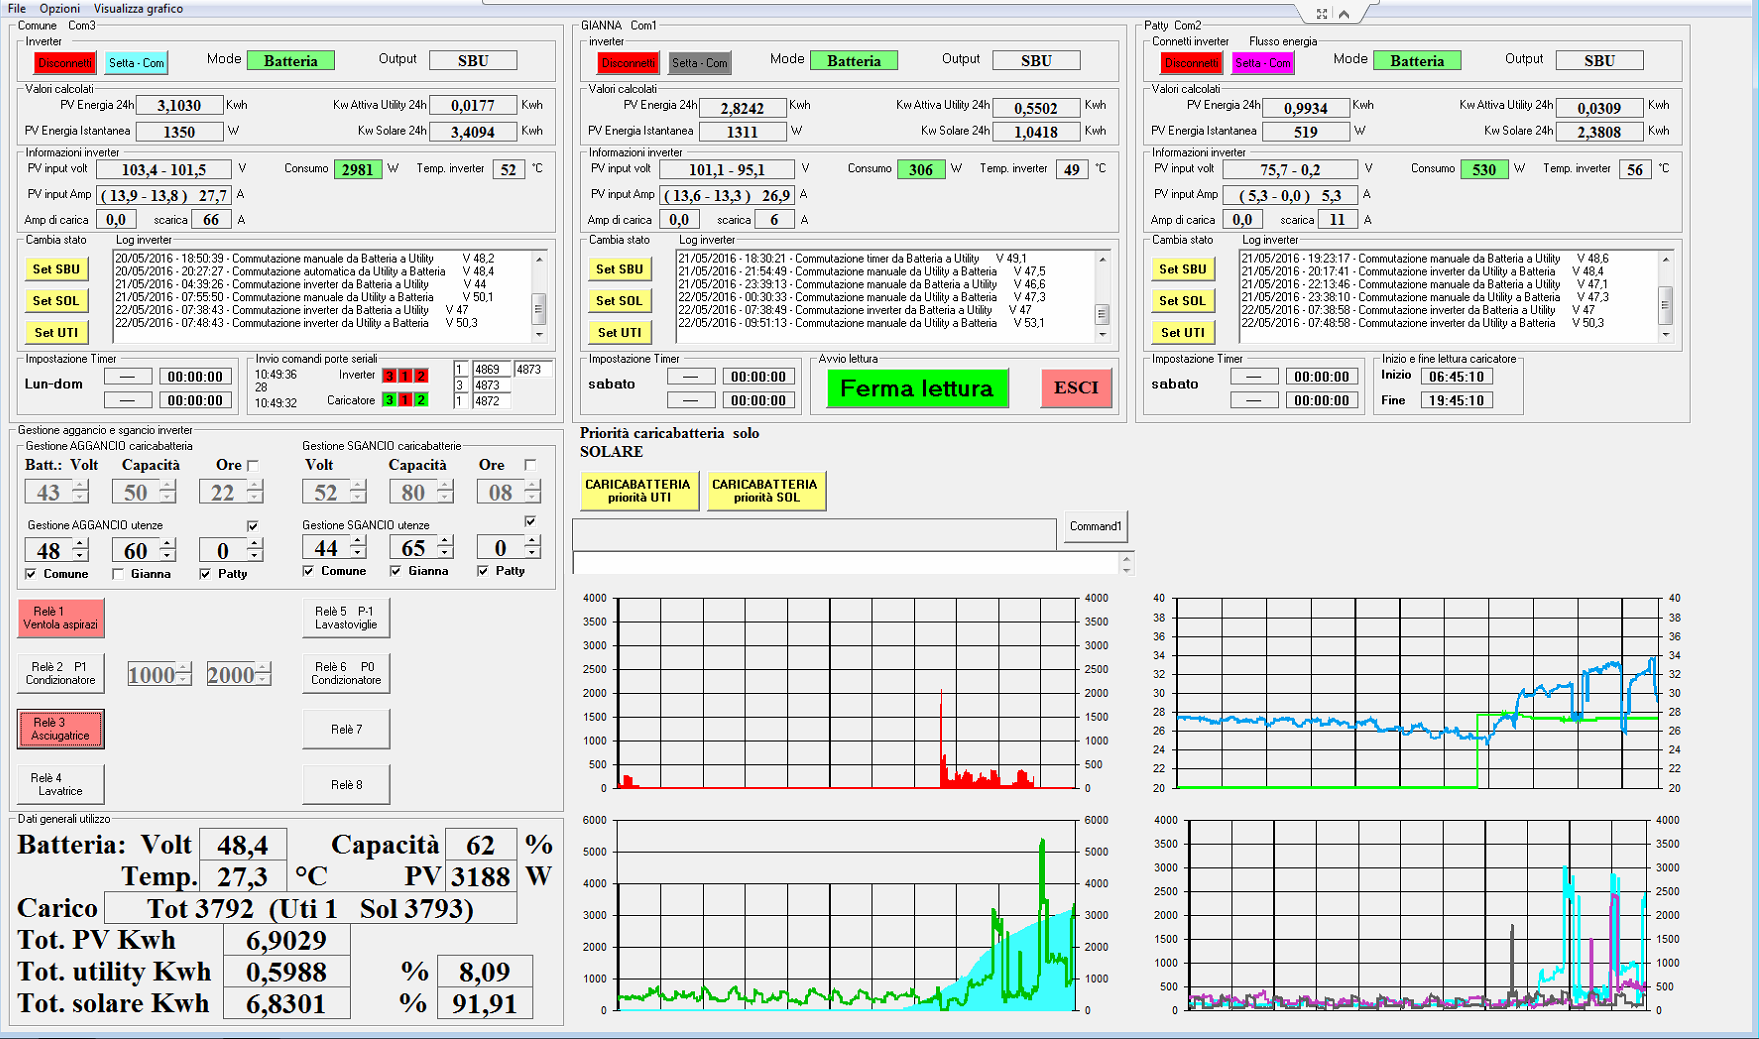Toggle Relè 1 Ventola aspirazi
1759x1039 pixels.
click(x=61, y=618)
